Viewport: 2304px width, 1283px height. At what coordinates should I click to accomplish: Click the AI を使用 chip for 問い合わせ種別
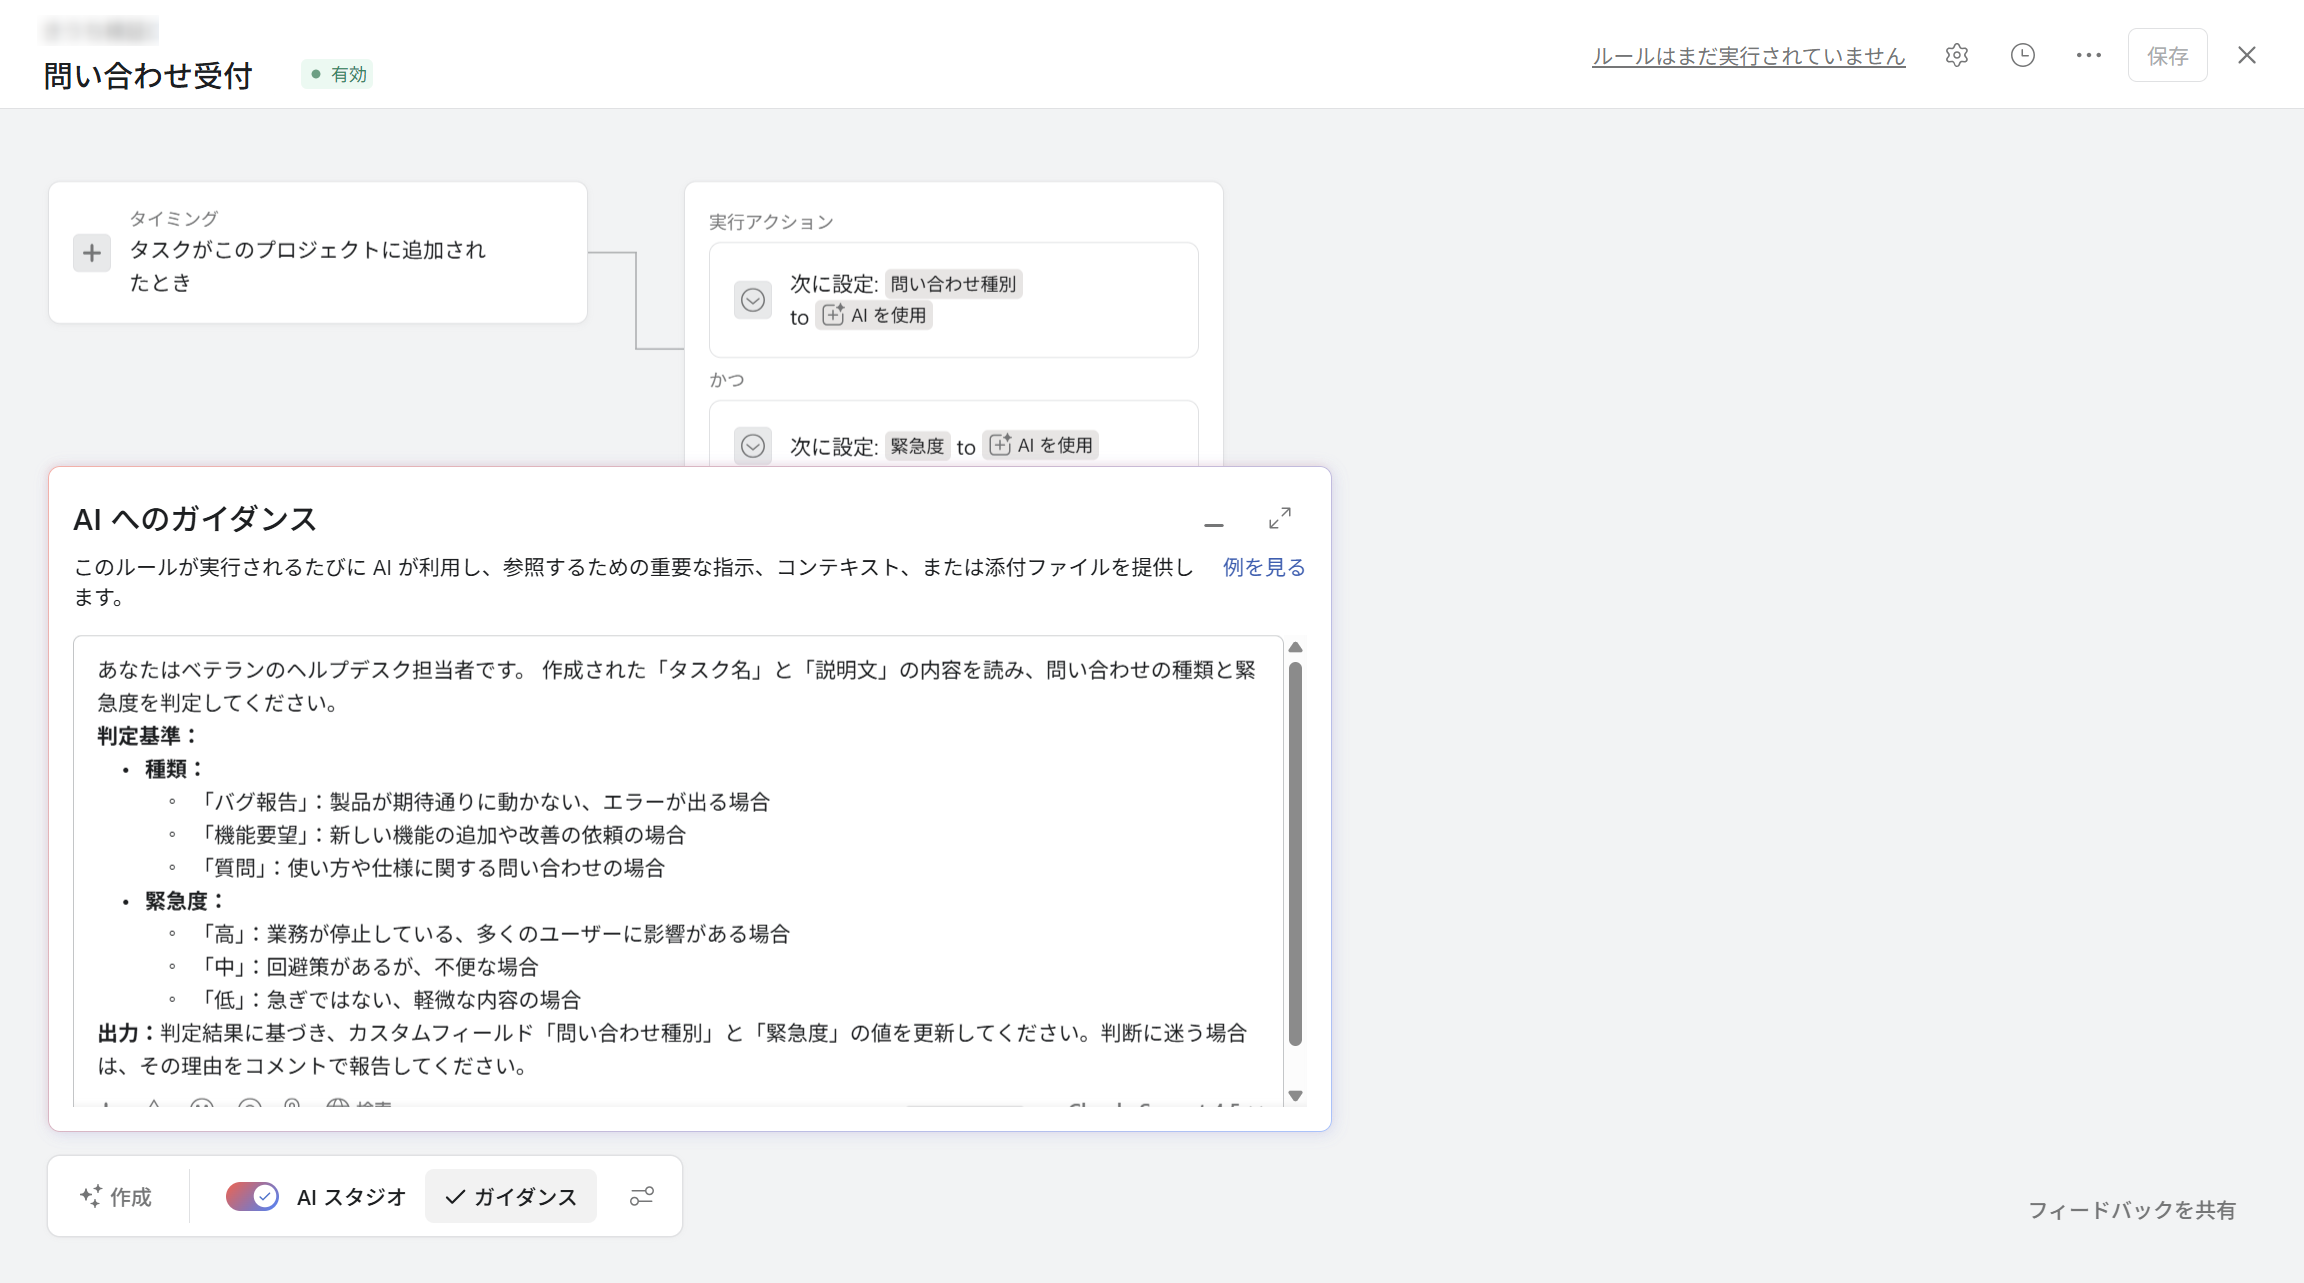coord(875,316)
